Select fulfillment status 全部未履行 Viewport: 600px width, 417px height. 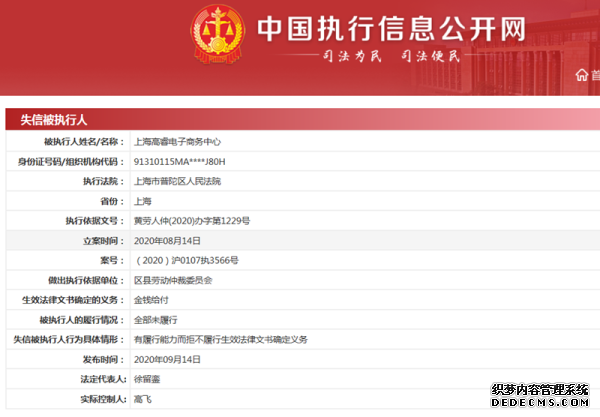click(155, 320)
